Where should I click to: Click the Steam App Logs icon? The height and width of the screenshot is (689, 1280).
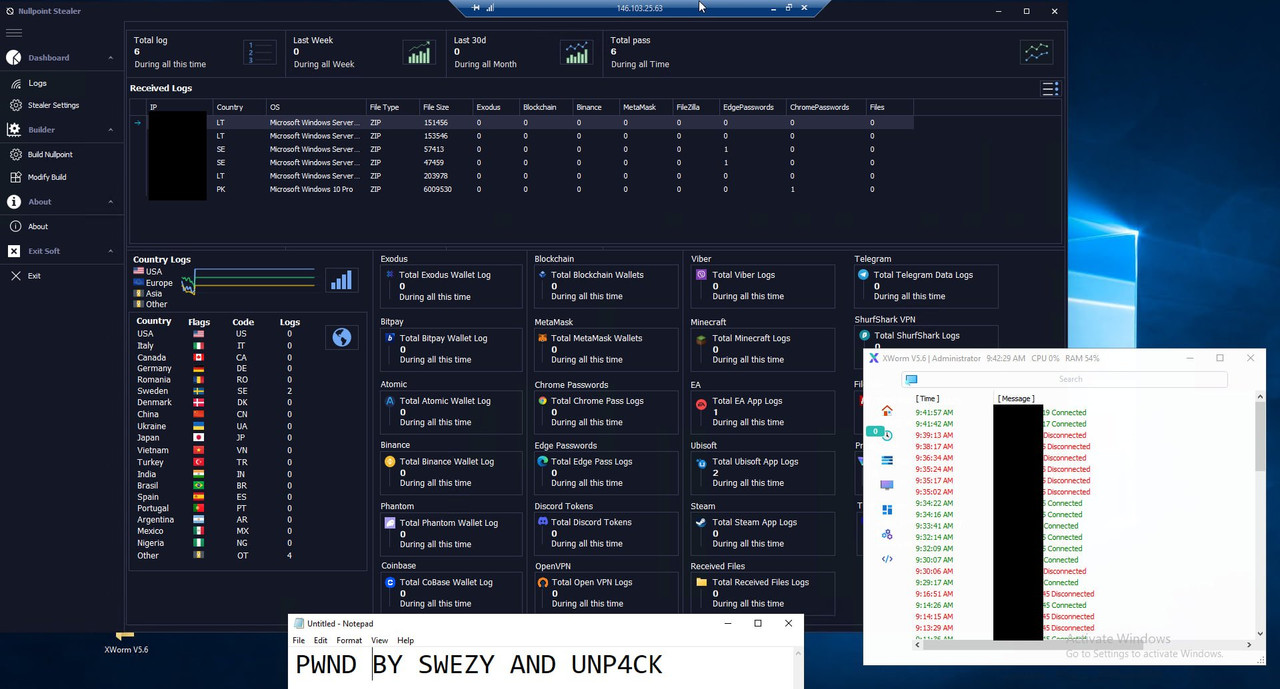pos(702,522)
